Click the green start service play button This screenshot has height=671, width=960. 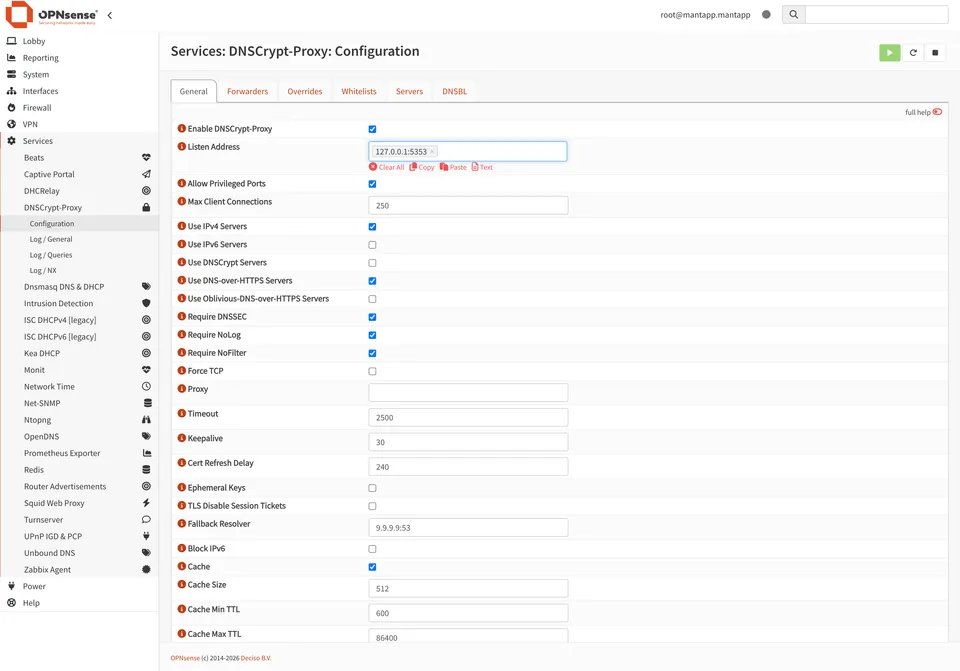[889, 53]
